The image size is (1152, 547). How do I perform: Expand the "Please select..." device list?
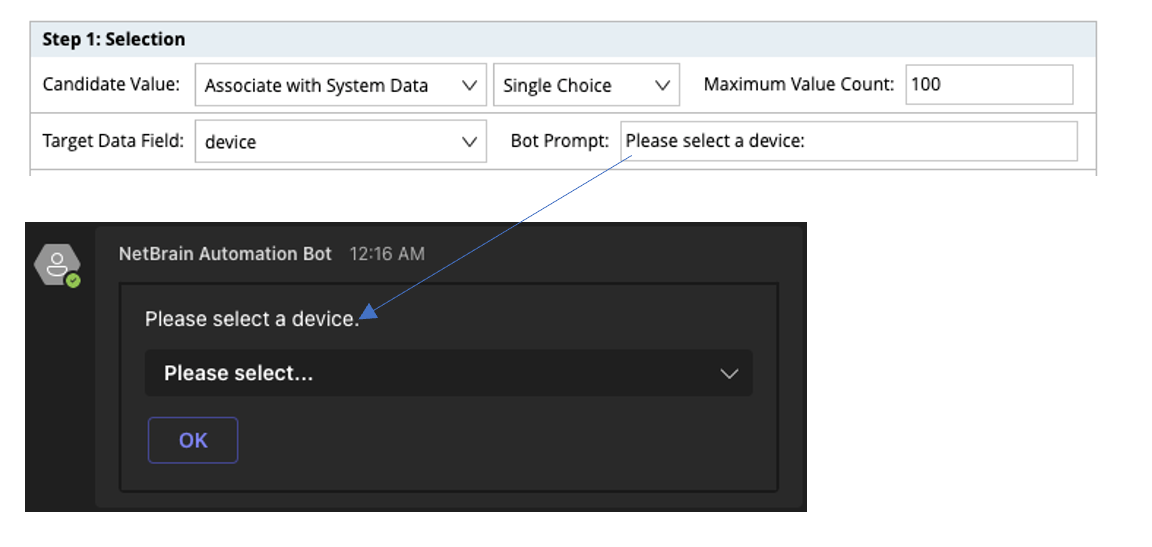(448, 373)
